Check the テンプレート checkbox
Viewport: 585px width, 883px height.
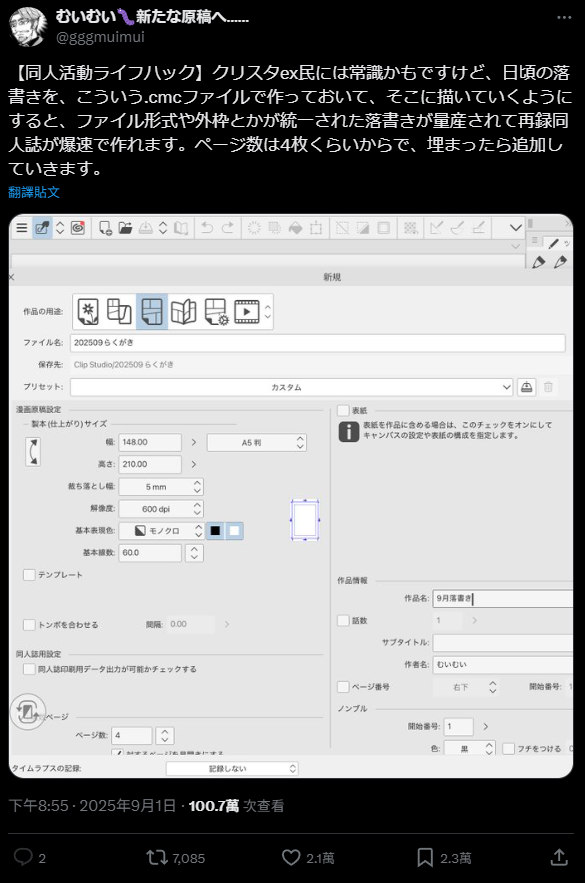coord(29,574)
